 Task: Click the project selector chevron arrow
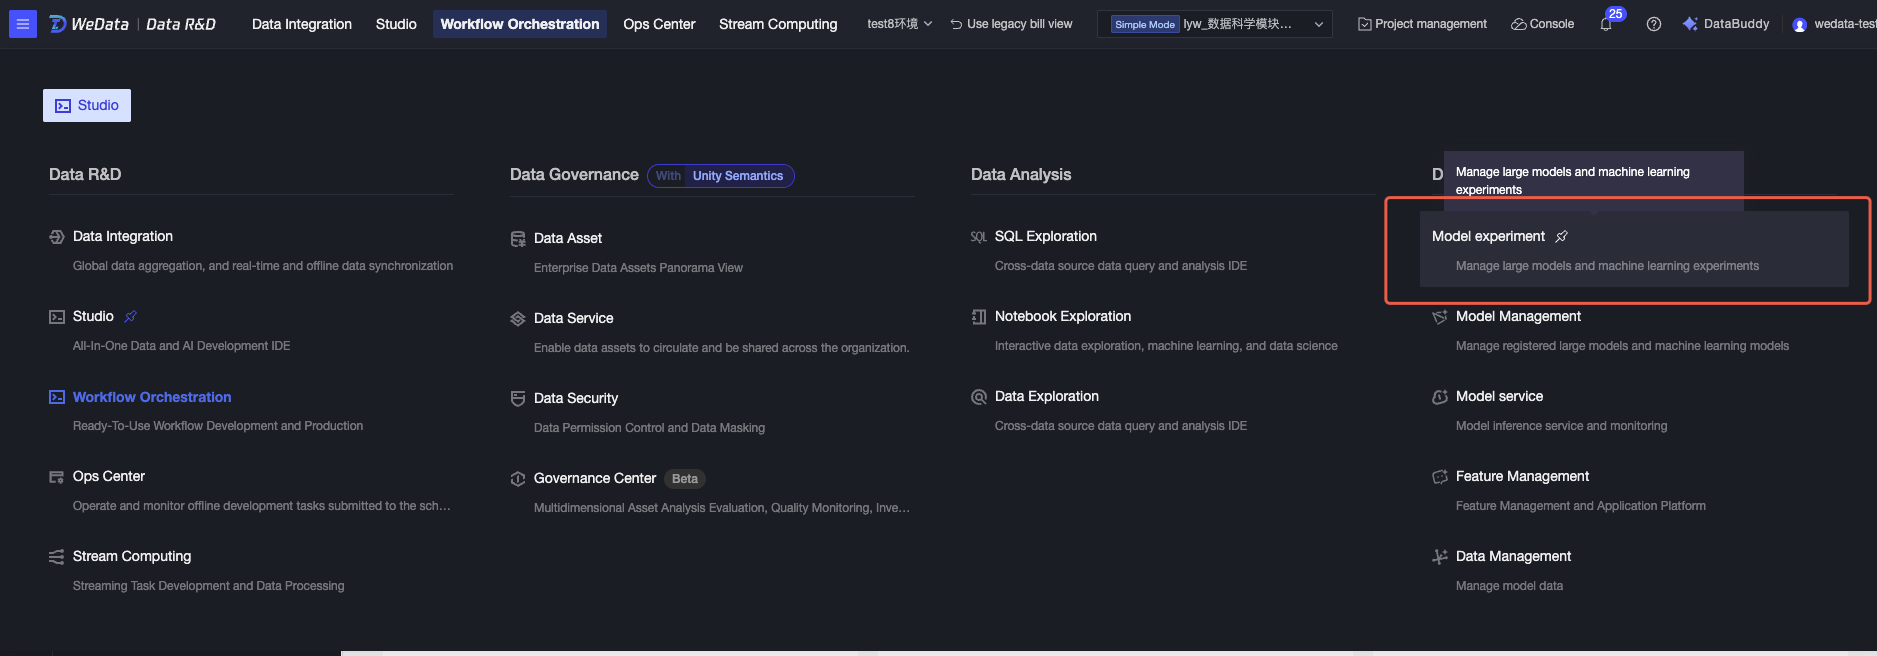[1319, 24]
